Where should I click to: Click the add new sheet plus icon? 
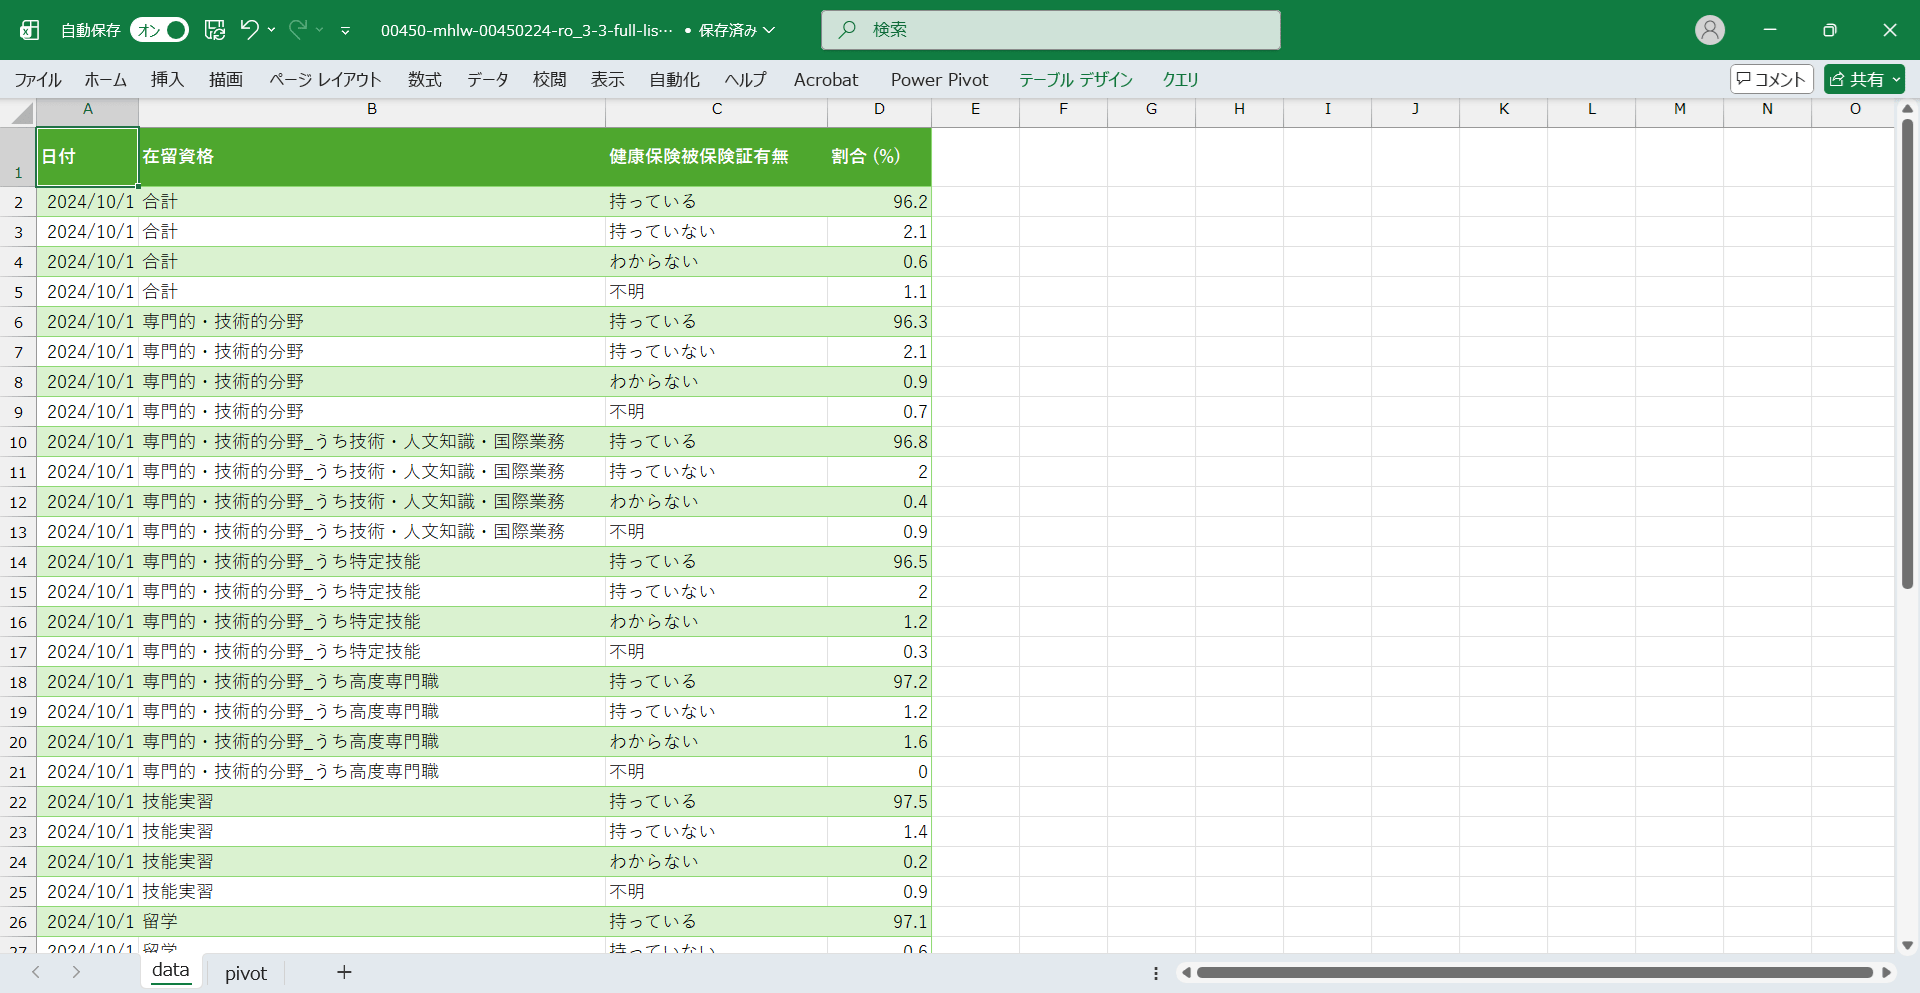click(344, 972)
